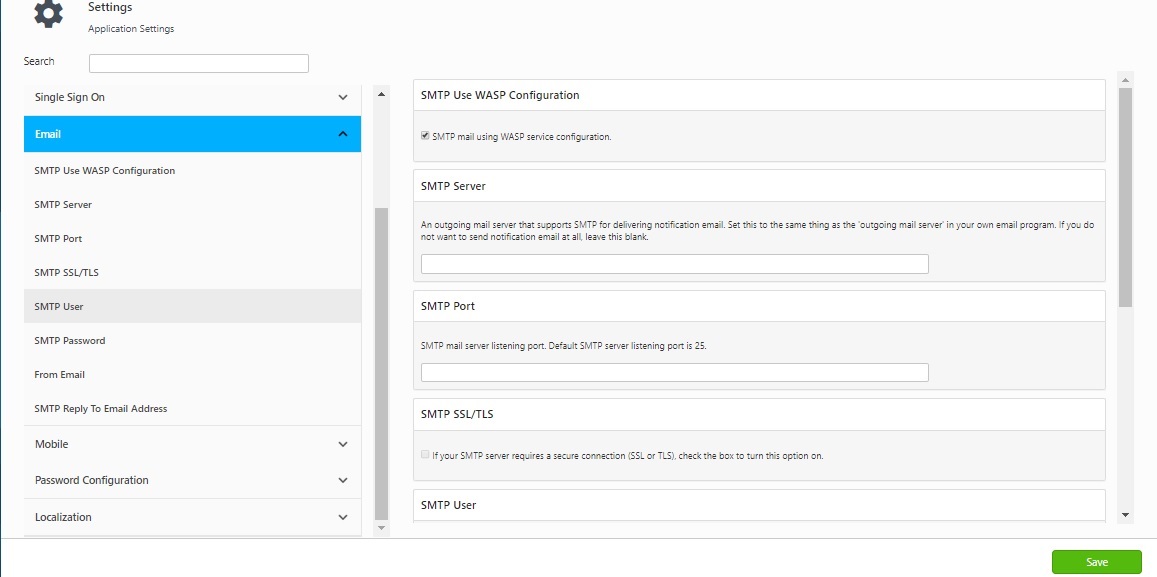Click the Settings gear icon
Viewport: 1157px width, 577px height.
point(48,14)
